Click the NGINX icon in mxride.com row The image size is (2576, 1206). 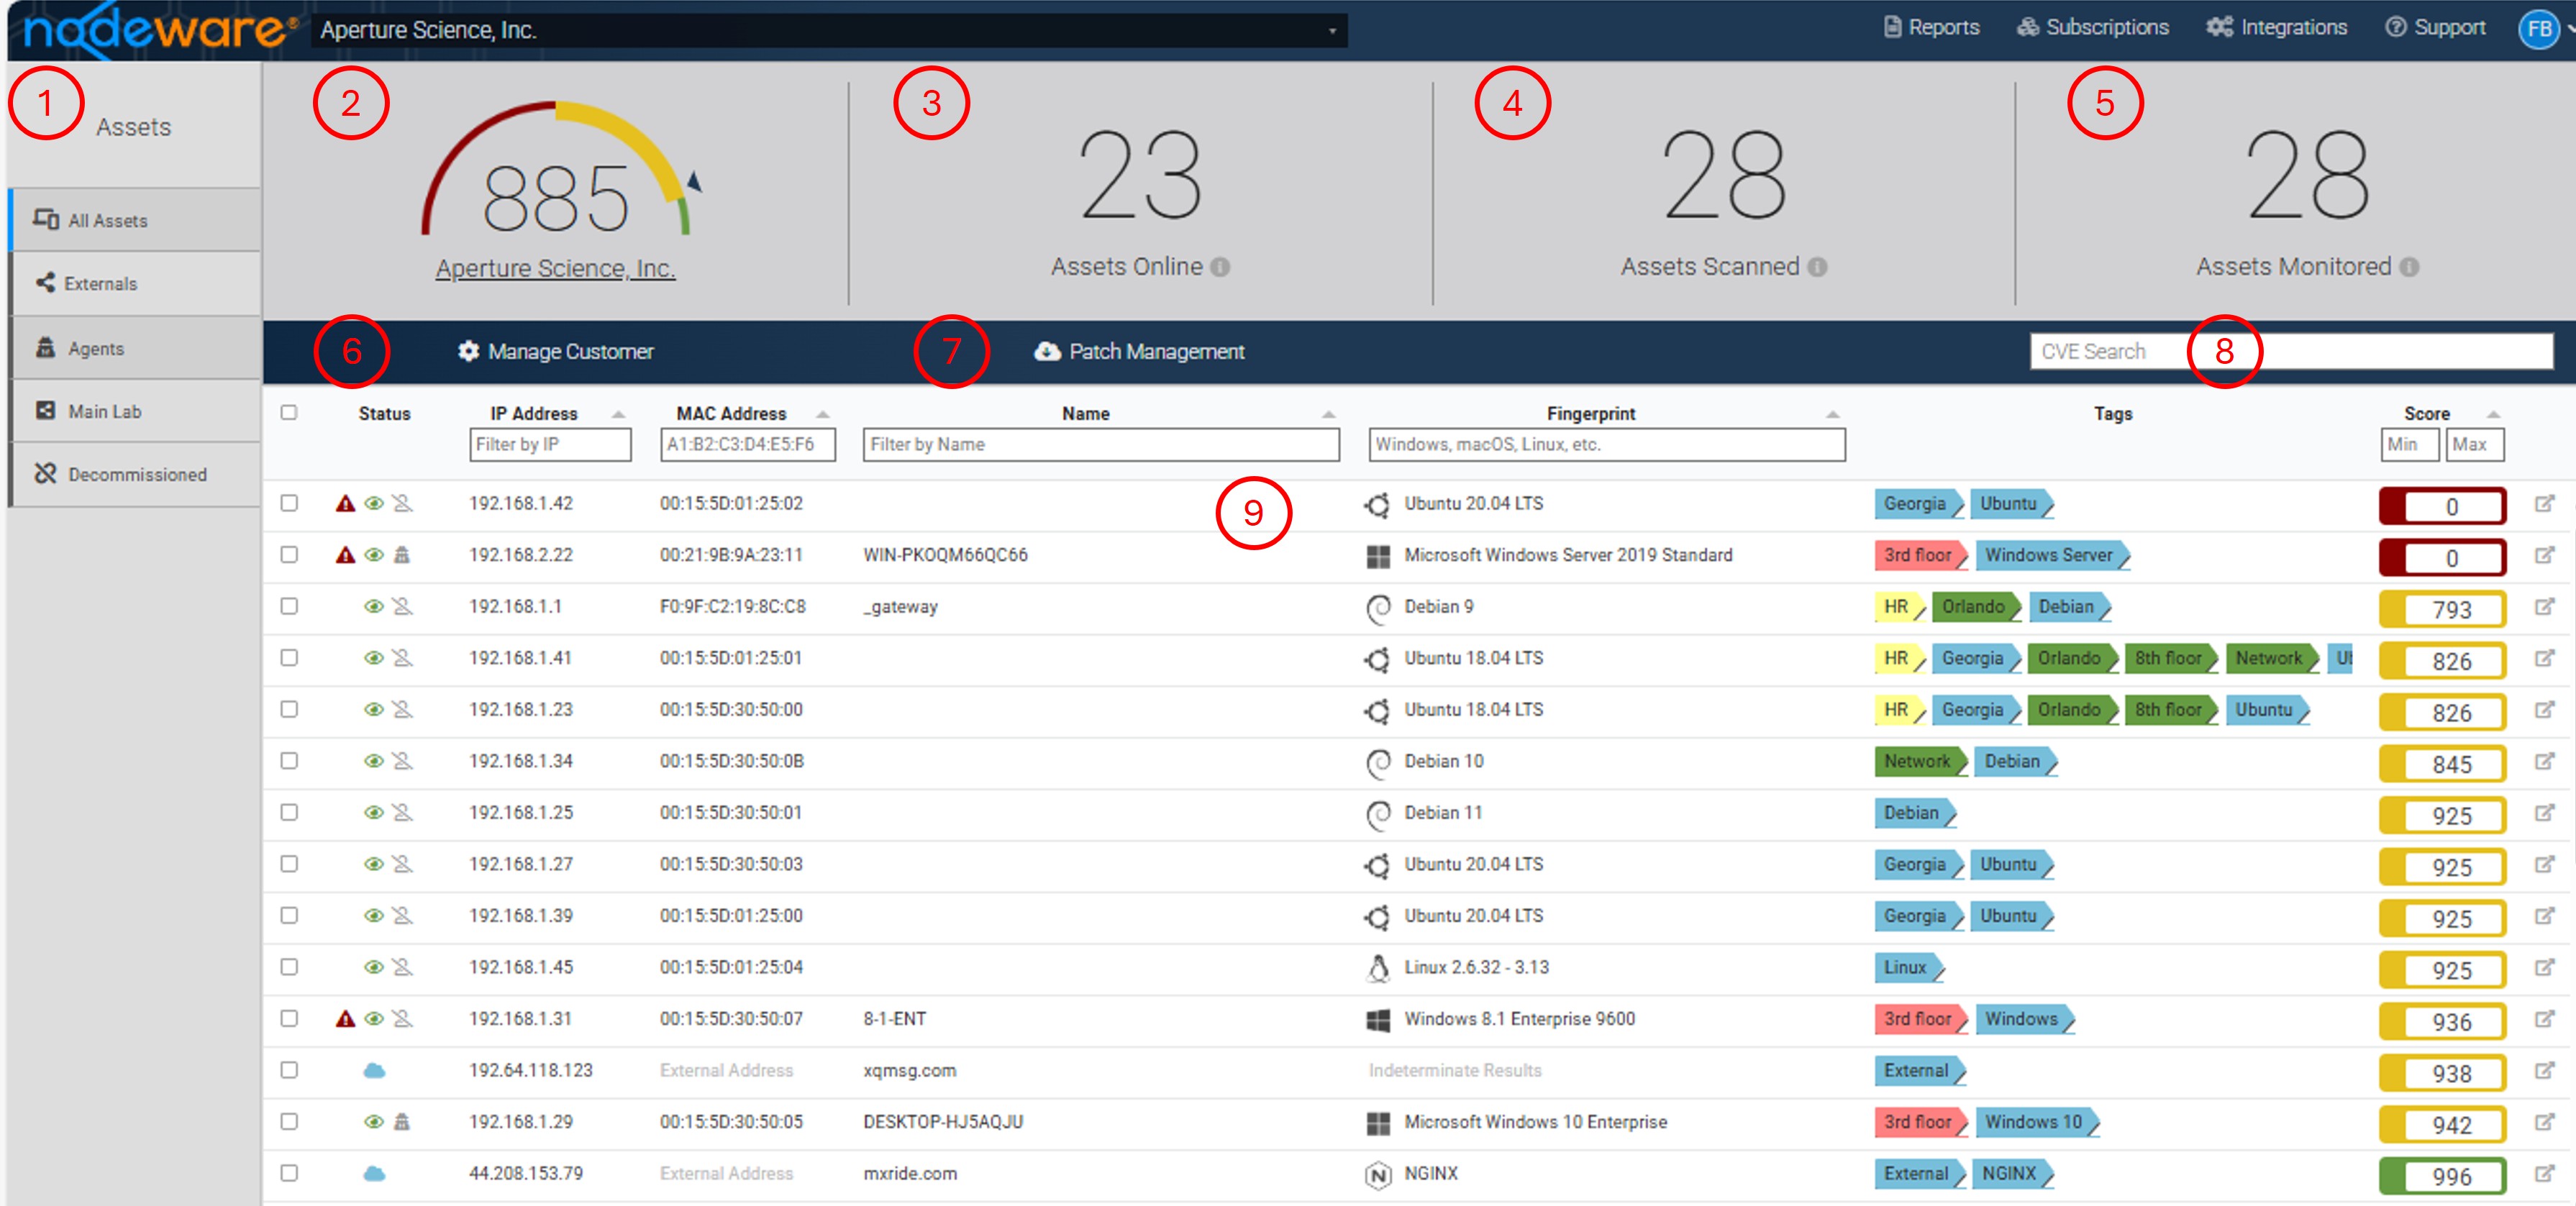1378,1175
